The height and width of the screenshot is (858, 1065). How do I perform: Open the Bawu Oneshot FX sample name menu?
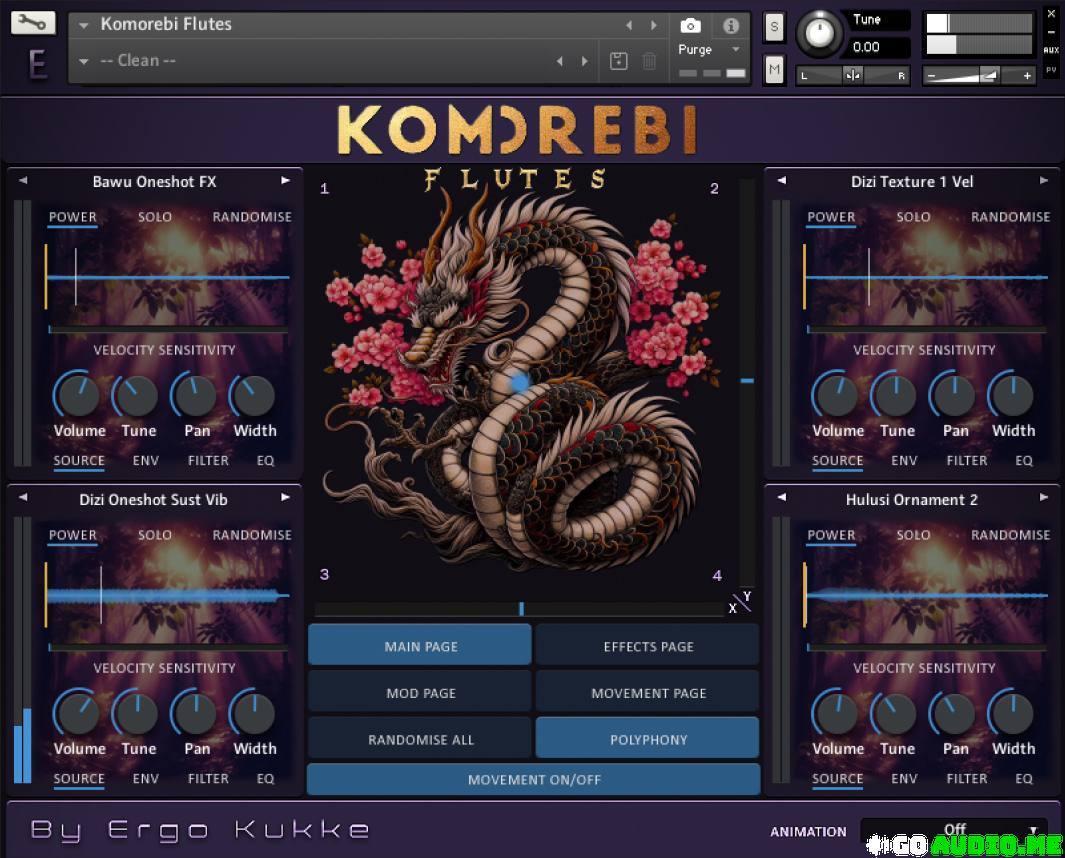[154, 181]
